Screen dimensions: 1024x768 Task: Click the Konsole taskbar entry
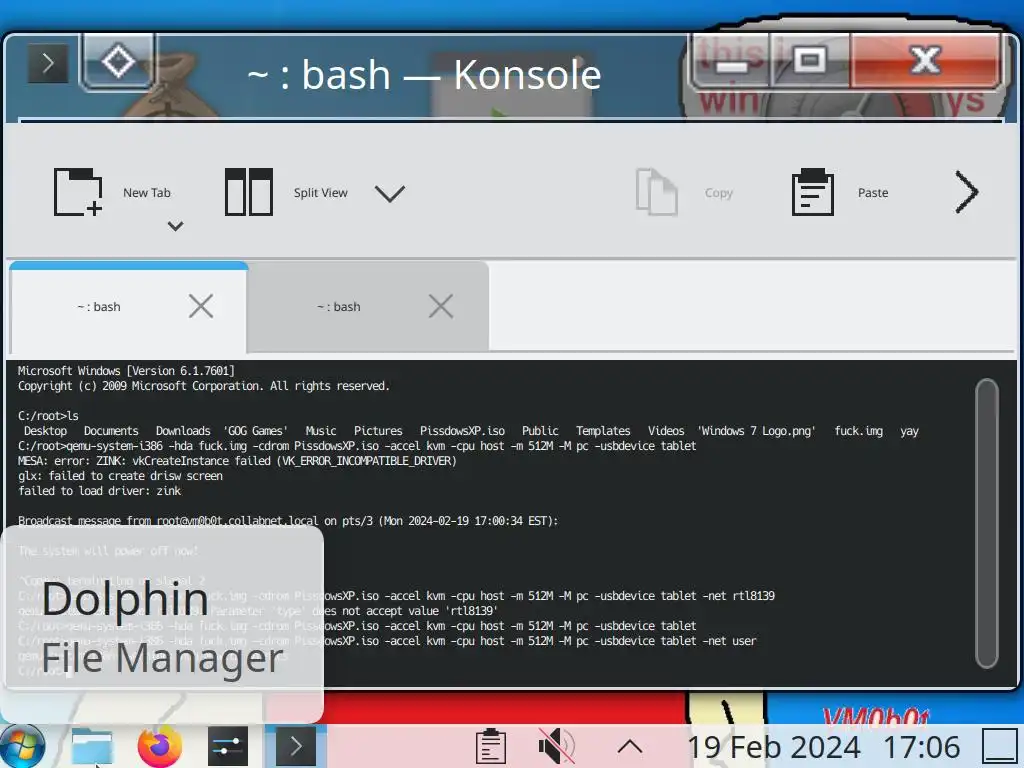click(x=295, y=746)
